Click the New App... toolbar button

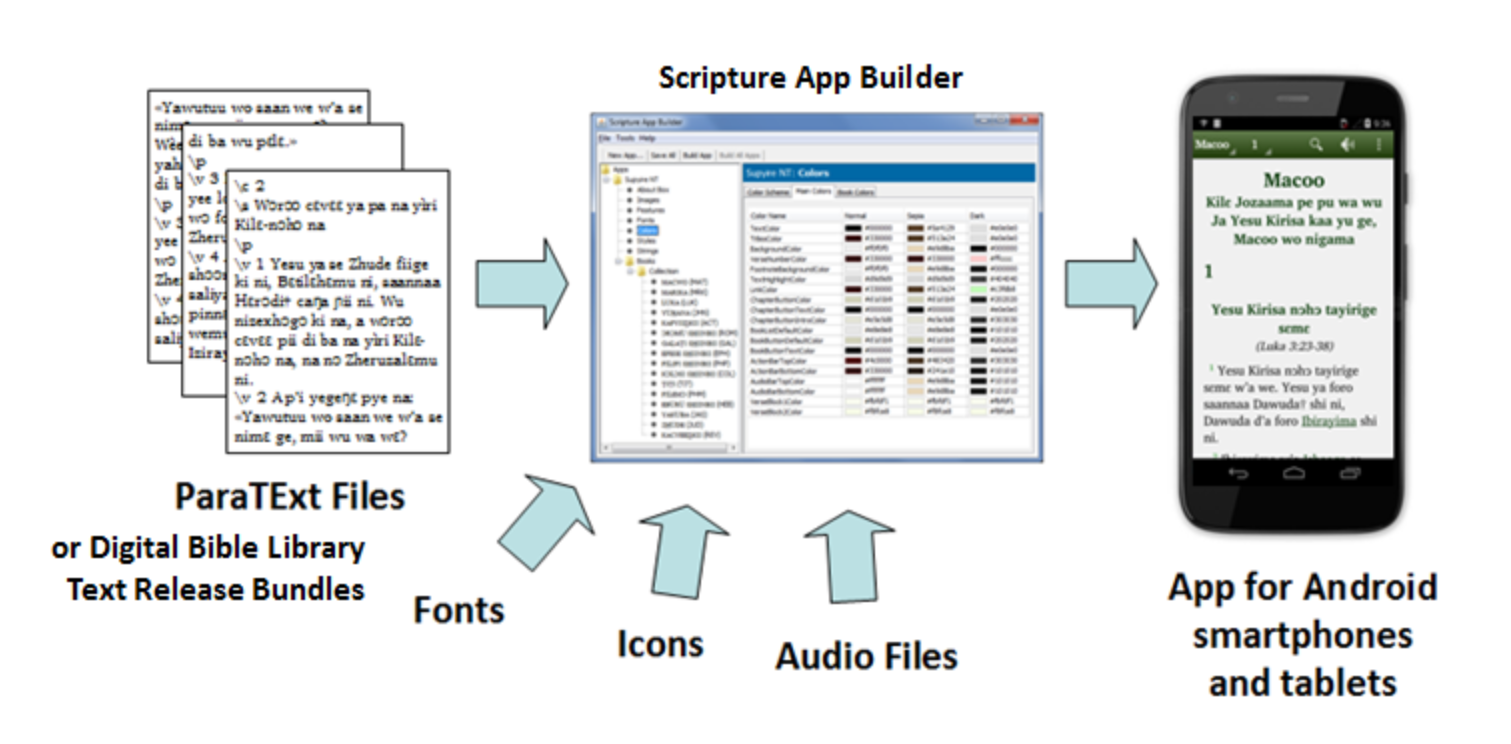pyautogui.click(x=626, y=155)
